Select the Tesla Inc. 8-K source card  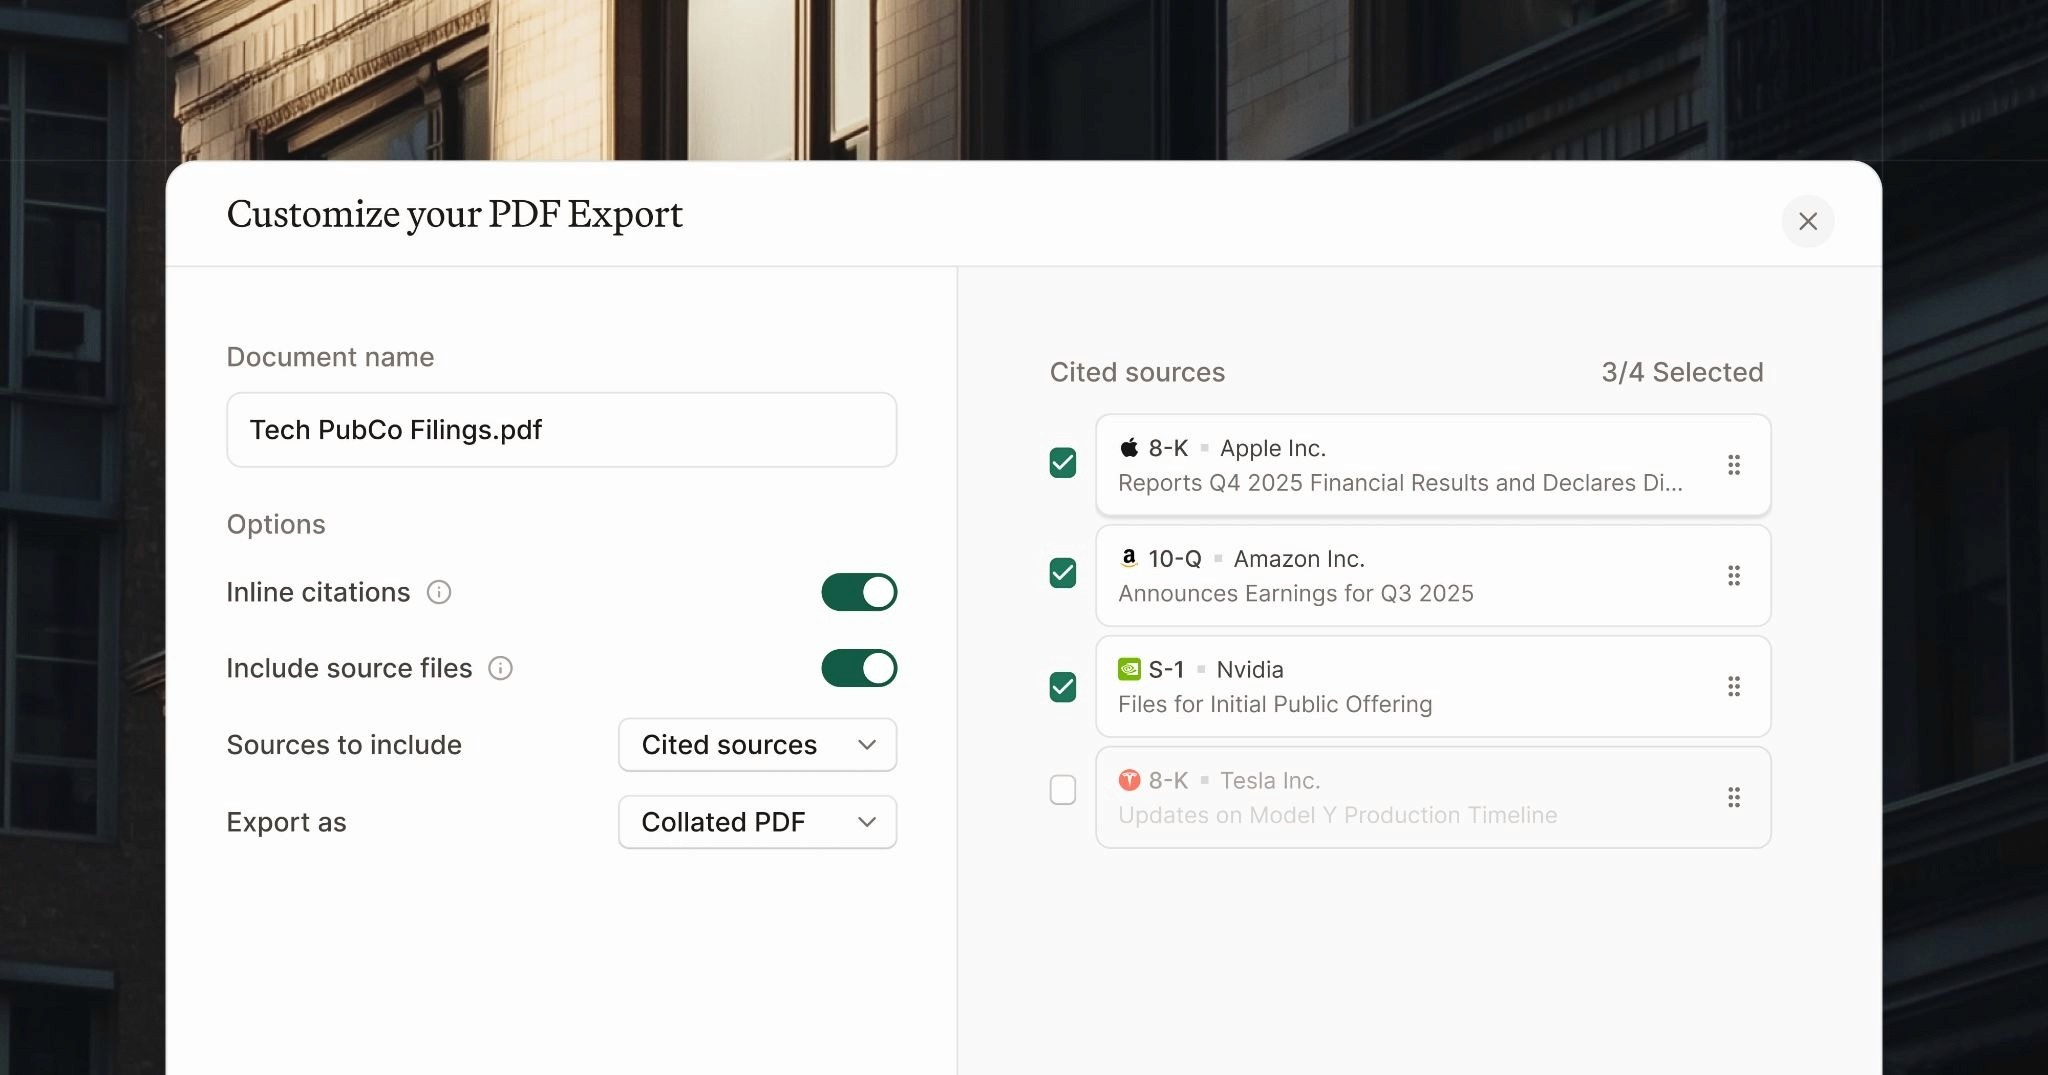(x=1433, y=797)
